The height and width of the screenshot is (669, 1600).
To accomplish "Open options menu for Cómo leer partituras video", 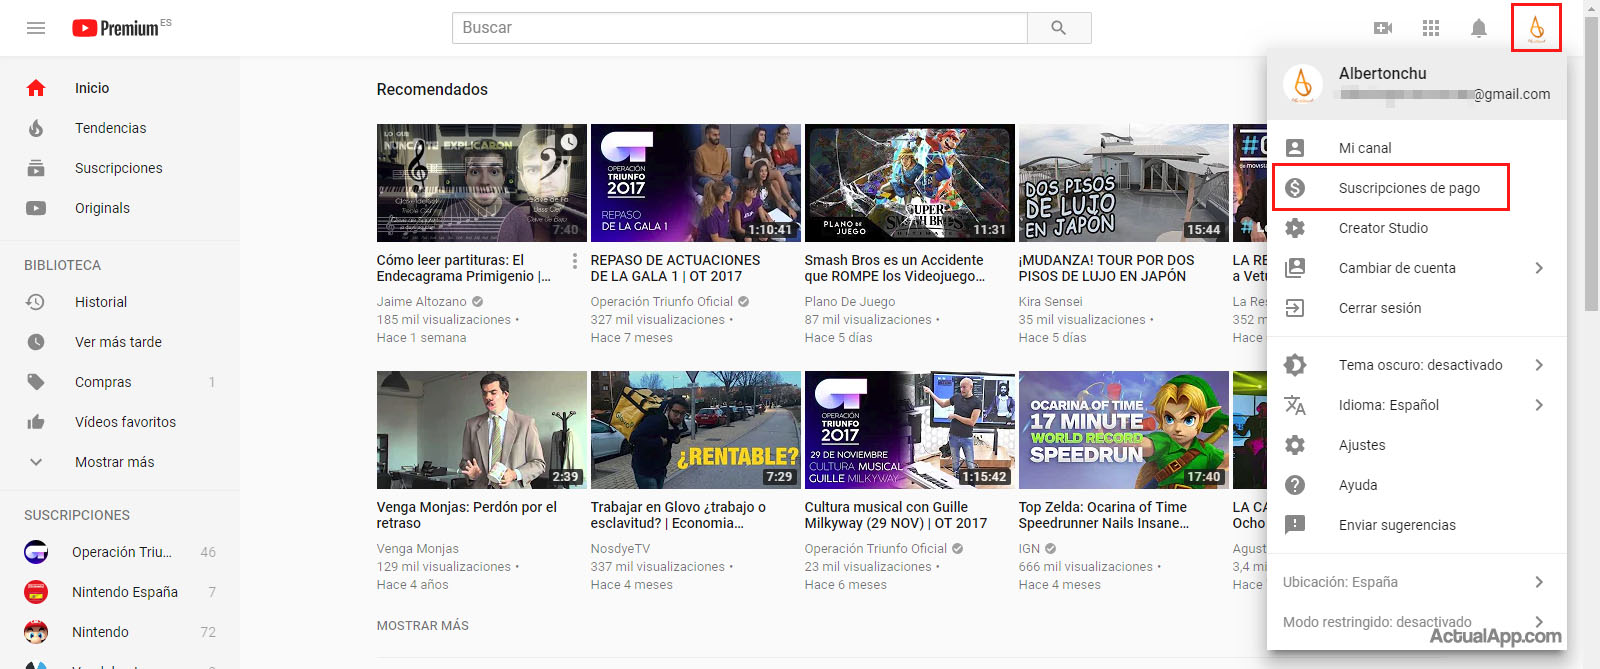I will pyautogui.click(x=574, y=261).
